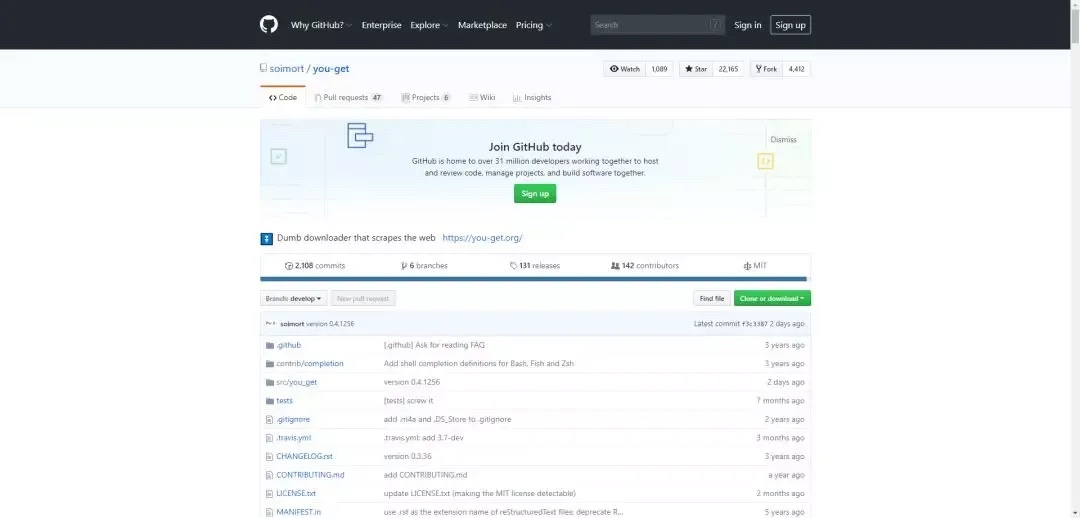This screenshot has height=518, width=1080.
Task: Open the 142 contributors list
Action: click(x=645, y=266)
